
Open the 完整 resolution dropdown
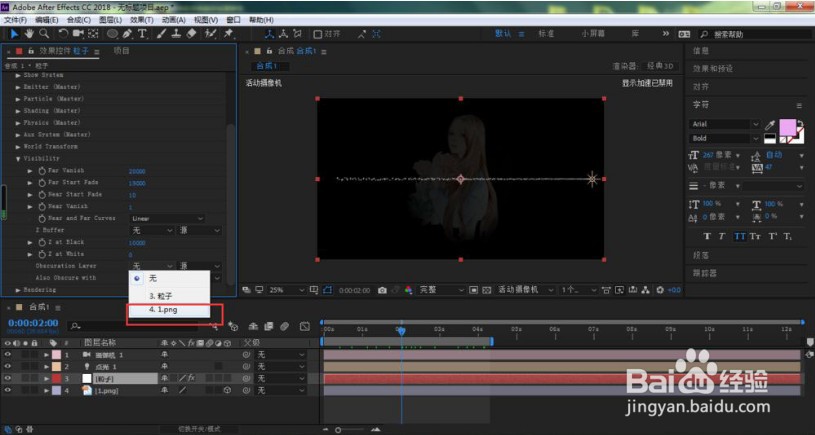(441, 290)
